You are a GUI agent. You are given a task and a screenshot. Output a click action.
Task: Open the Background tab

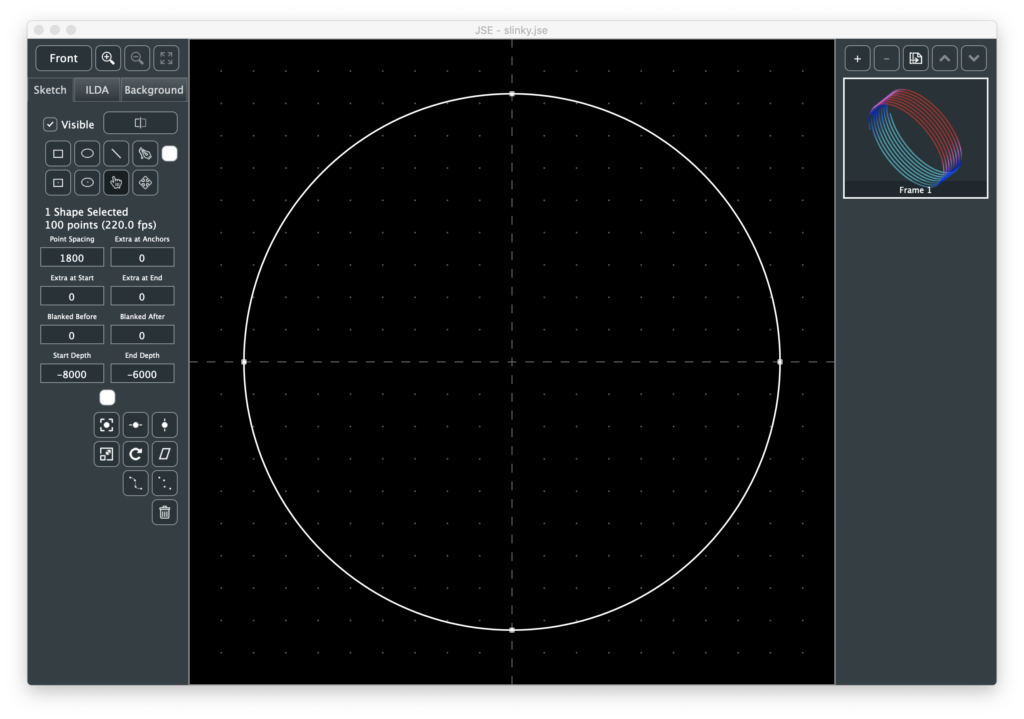coord(153,90)
